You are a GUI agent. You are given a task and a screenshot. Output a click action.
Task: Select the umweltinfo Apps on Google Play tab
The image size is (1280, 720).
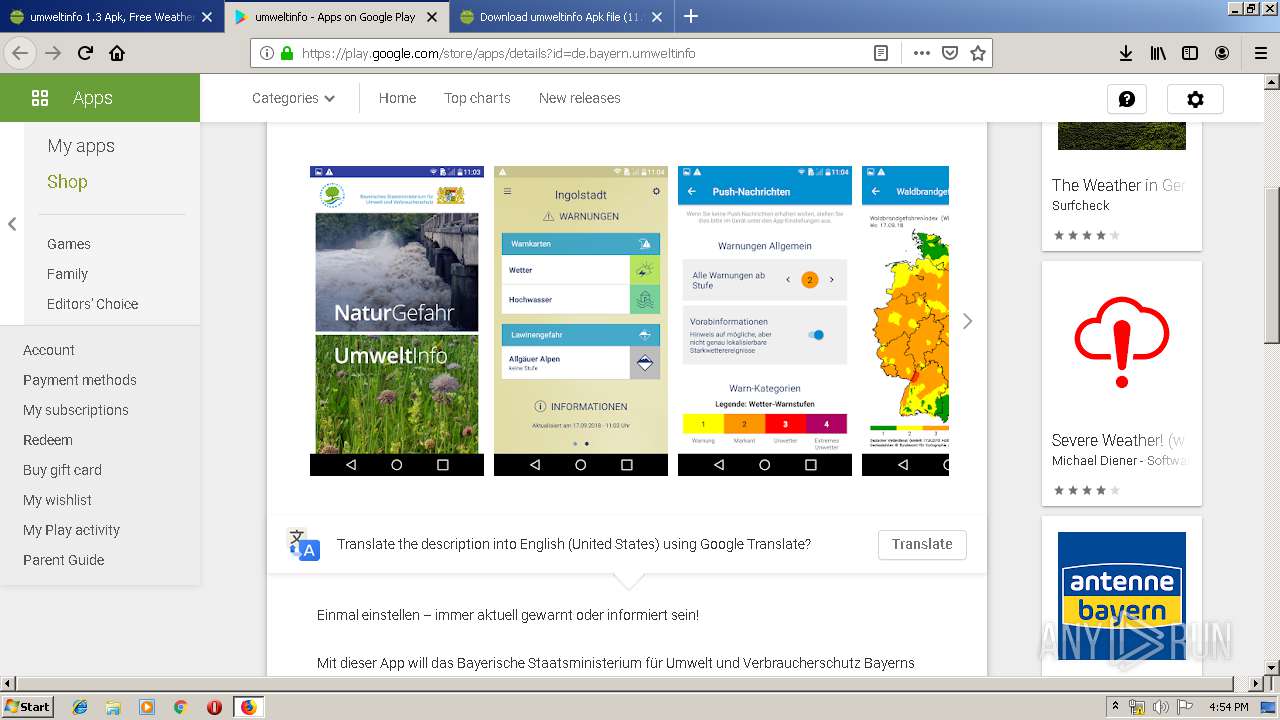click(337, 17)
